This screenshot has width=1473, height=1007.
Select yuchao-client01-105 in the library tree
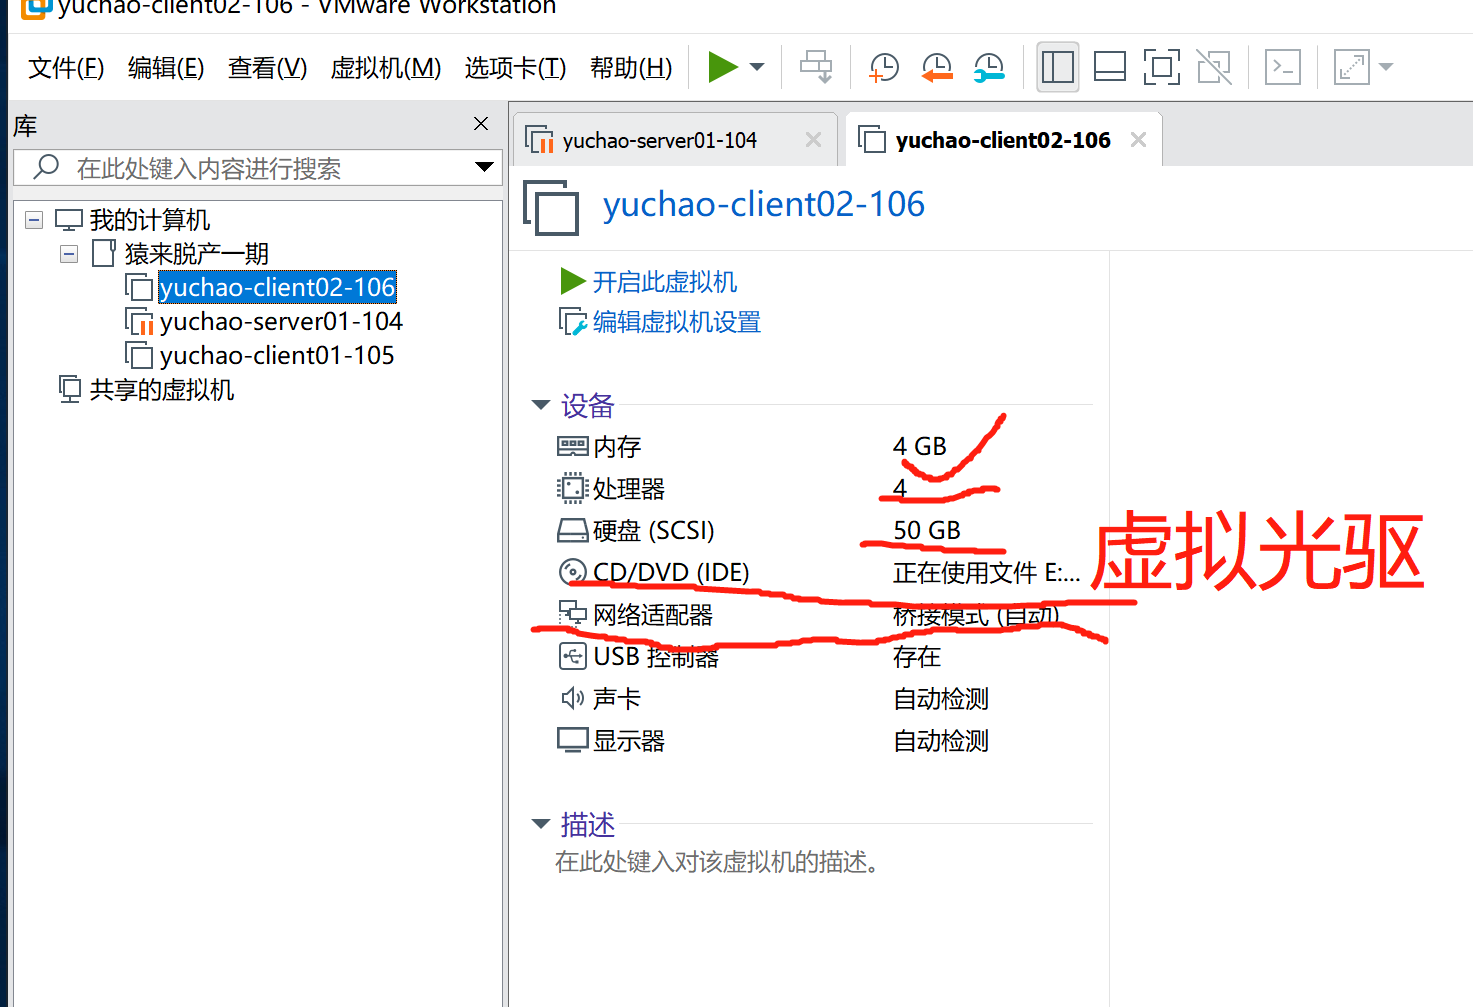tap(277, 356)
